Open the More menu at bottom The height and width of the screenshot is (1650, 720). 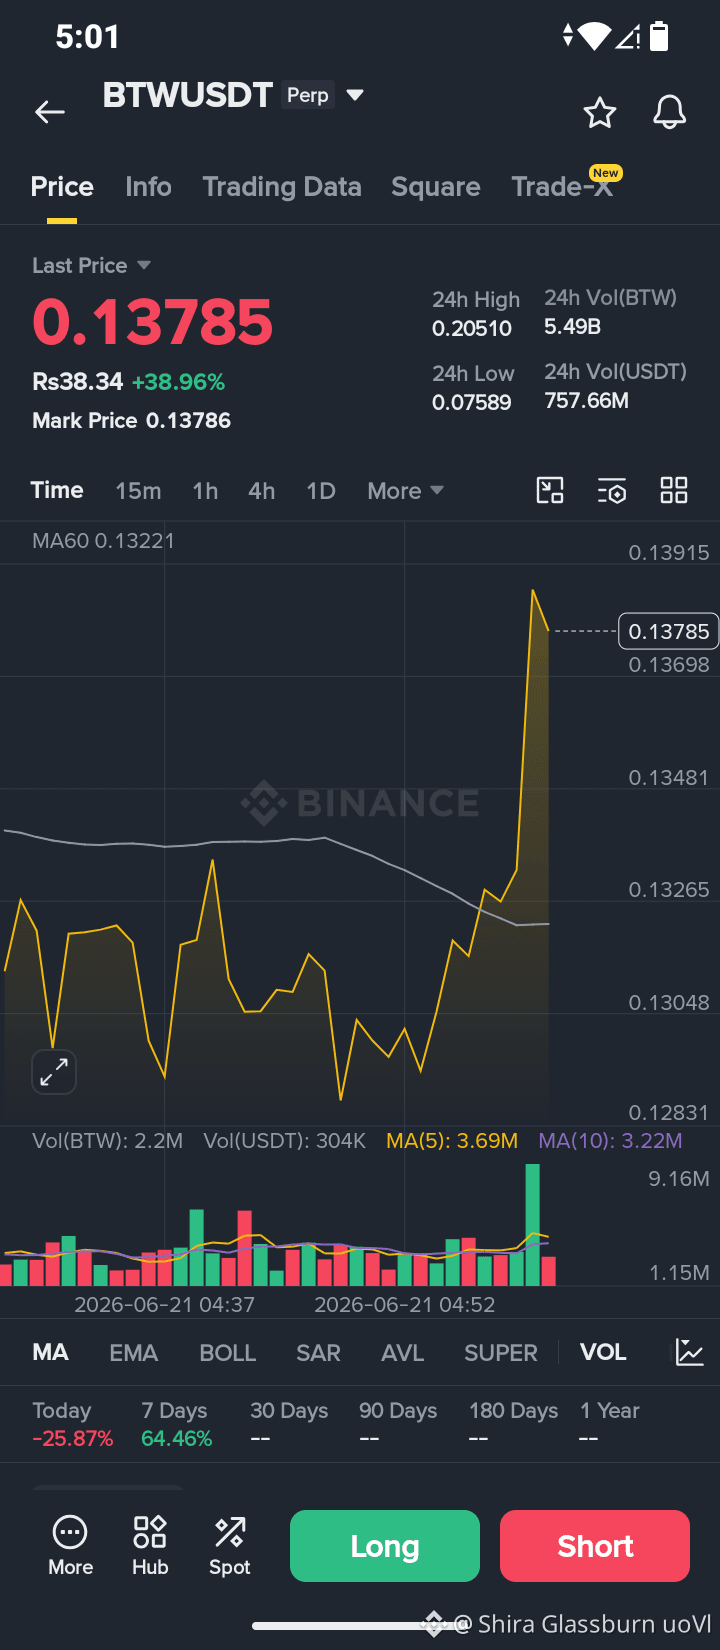tap(70, 1546)
